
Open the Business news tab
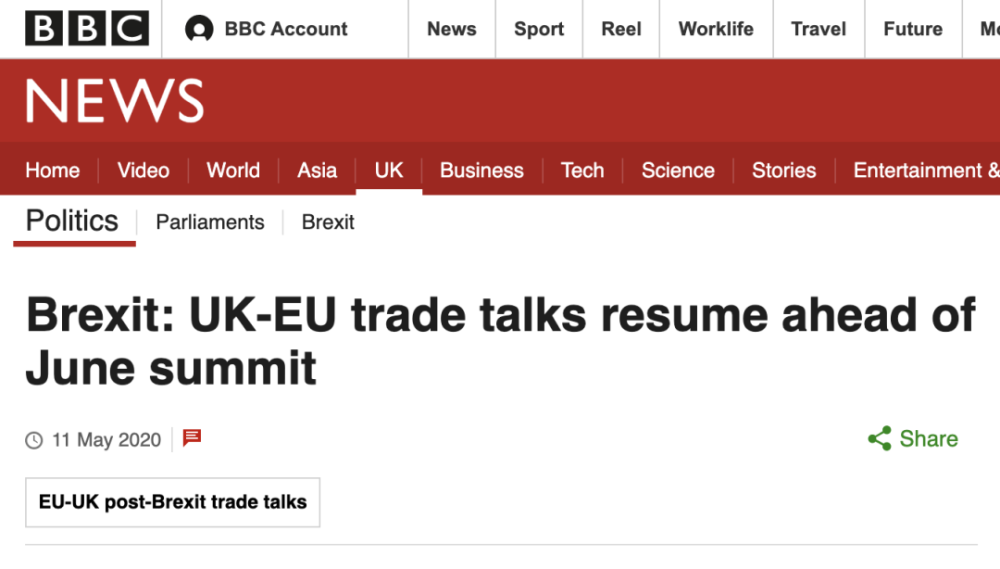coord(481,170)
